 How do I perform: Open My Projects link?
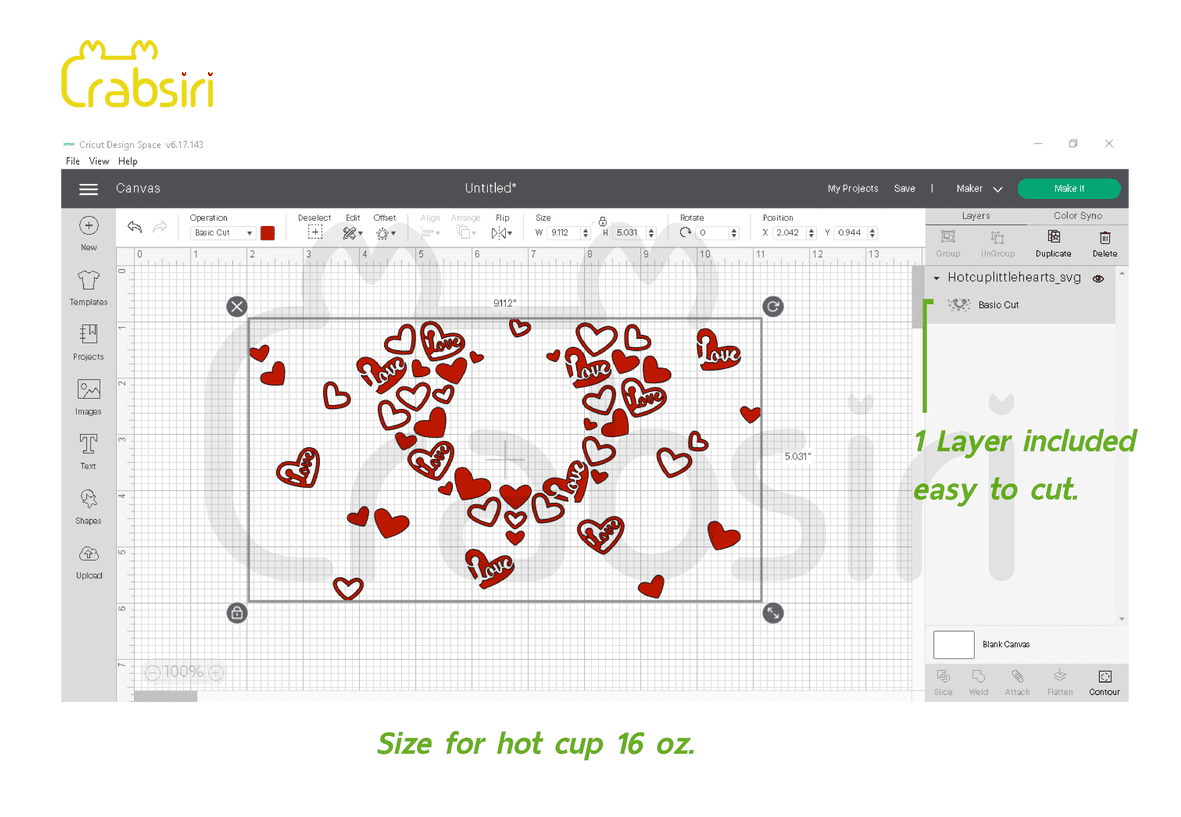click(x=852, y=189)
